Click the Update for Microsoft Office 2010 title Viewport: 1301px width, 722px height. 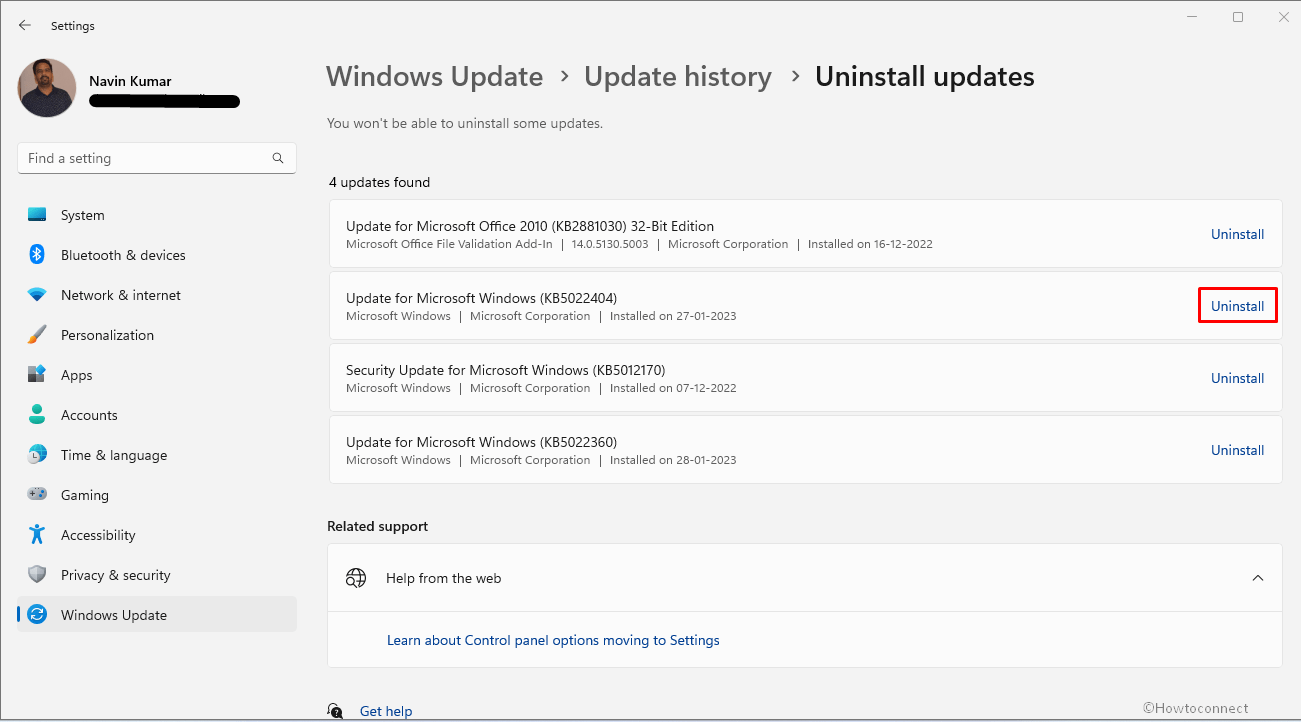point(530,226)
